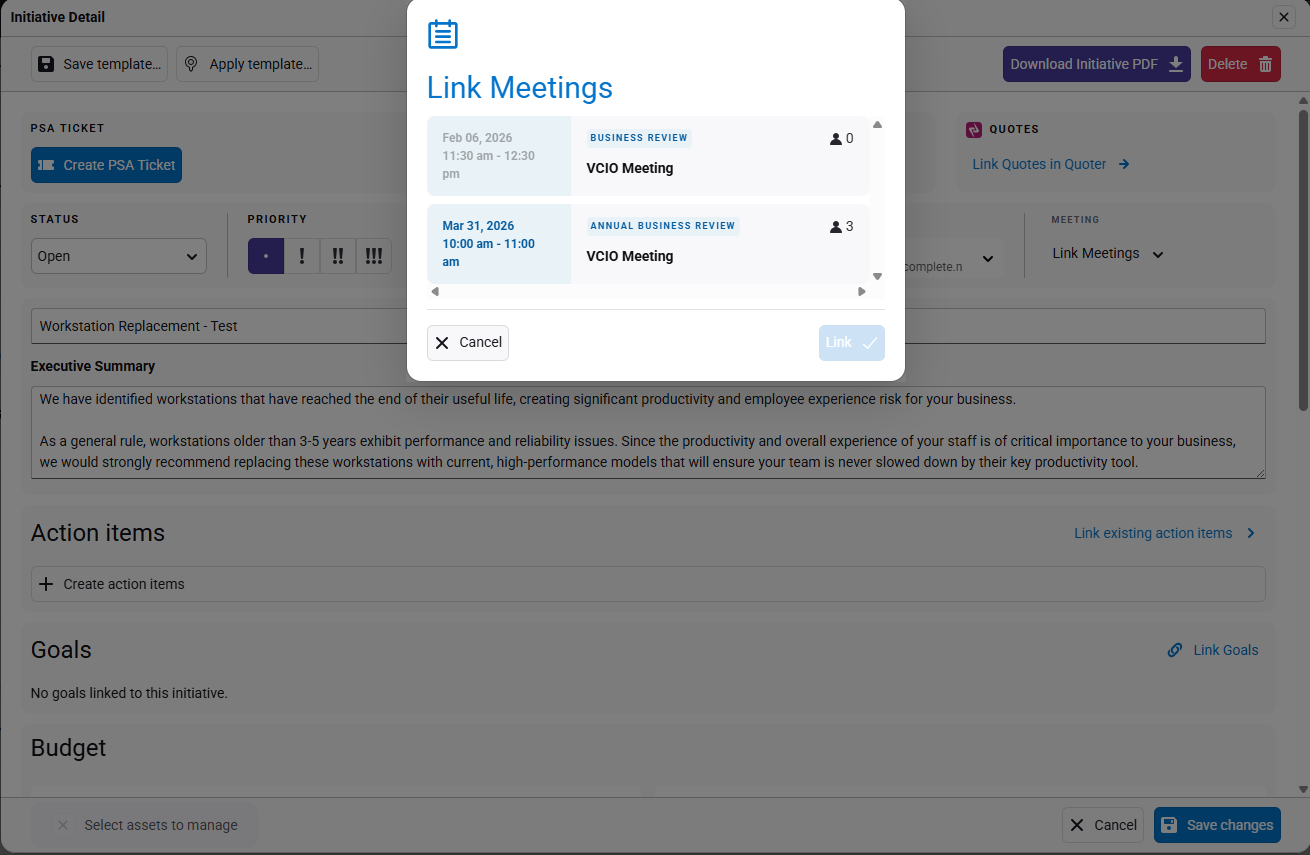Set priority to triple exclamation mark
Screen dimensions: 1310x855
click(x=374, y=256)
